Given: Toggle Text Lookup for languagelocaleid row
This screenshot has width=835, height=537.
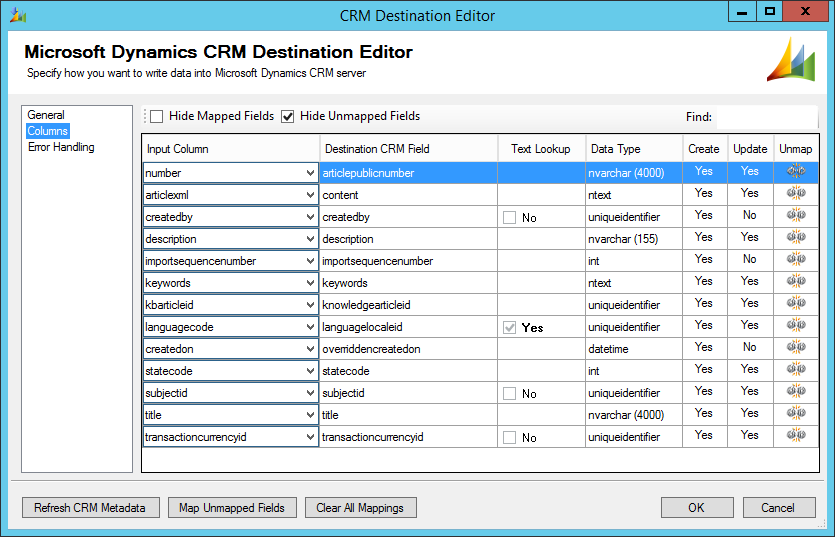Looking at the screenshot, I should pyautogui.click(x=510, y=328).
